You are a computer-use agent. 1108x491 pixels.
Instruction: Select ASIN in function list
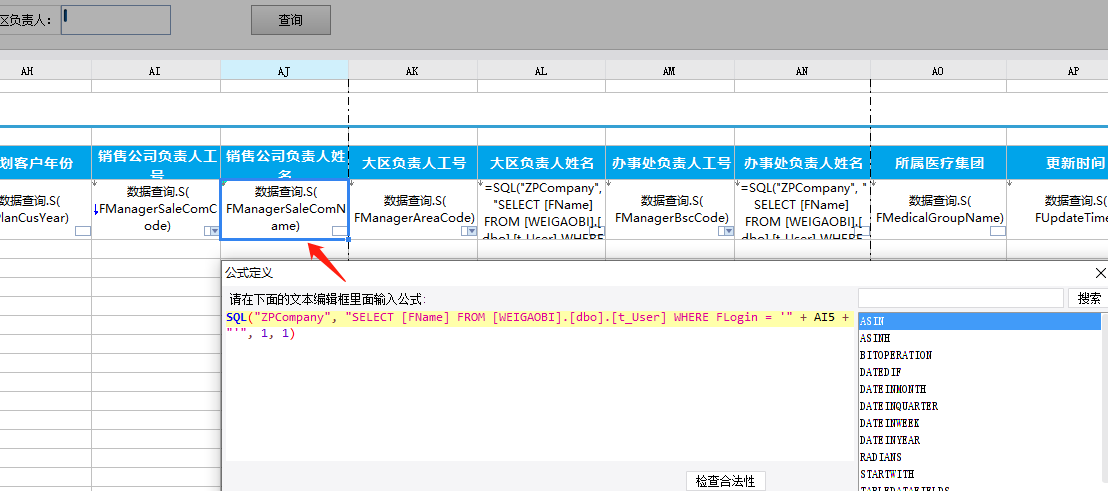coord(980,321)
